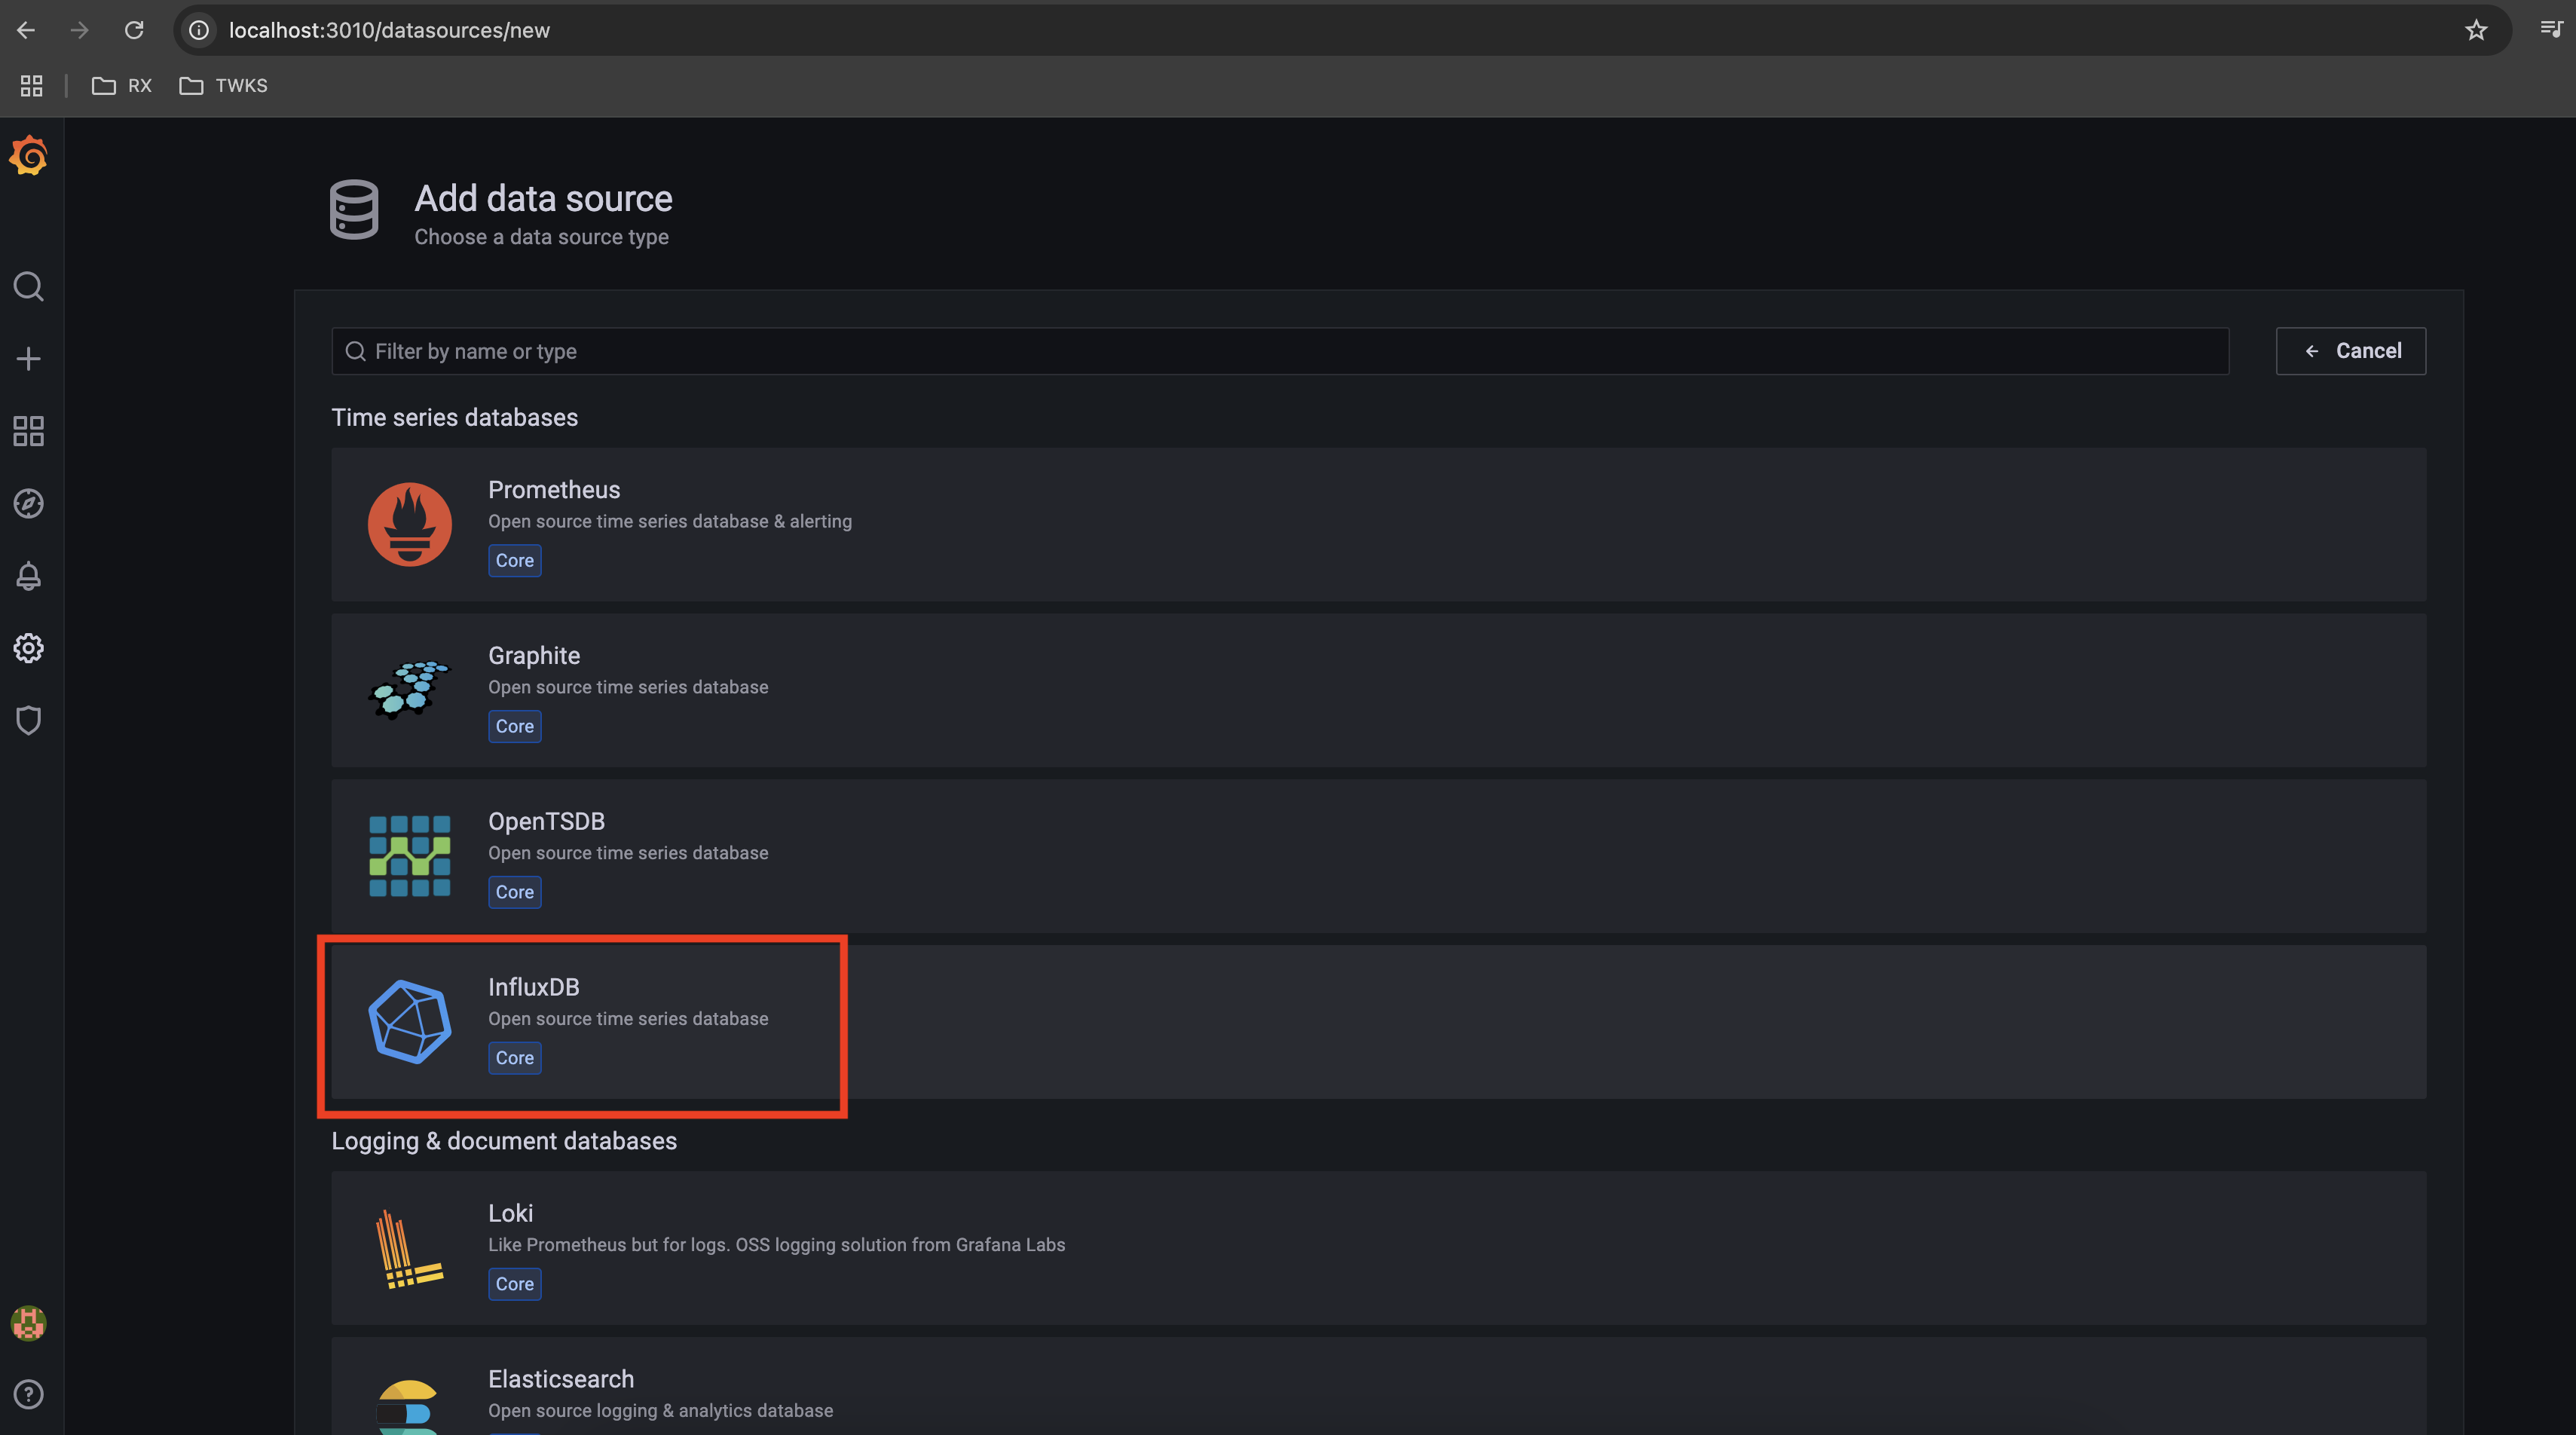Screen dimensions: 2576x1435
Task: Select the Prometheus Core badge
Action: click(514, 560)
